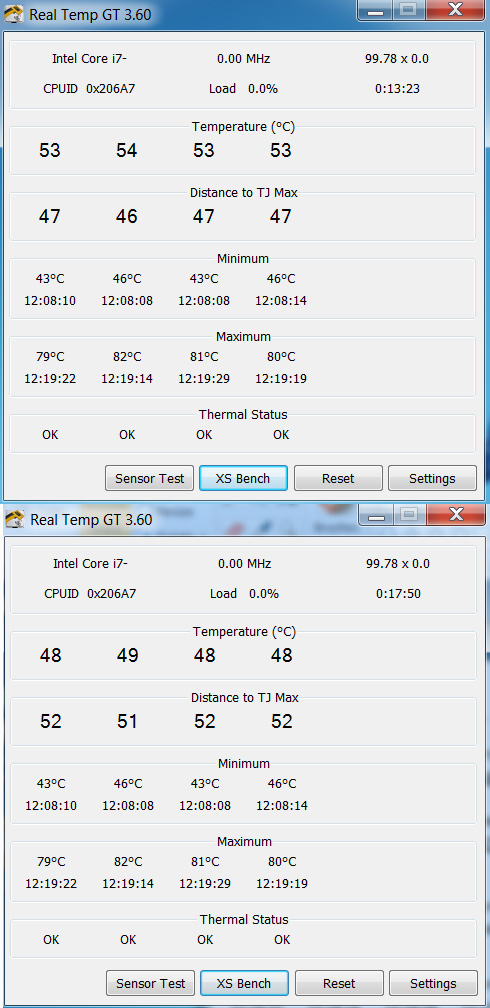
Task: Click timestamp 12:08:10 in the lower window
Action: point(51,806)
